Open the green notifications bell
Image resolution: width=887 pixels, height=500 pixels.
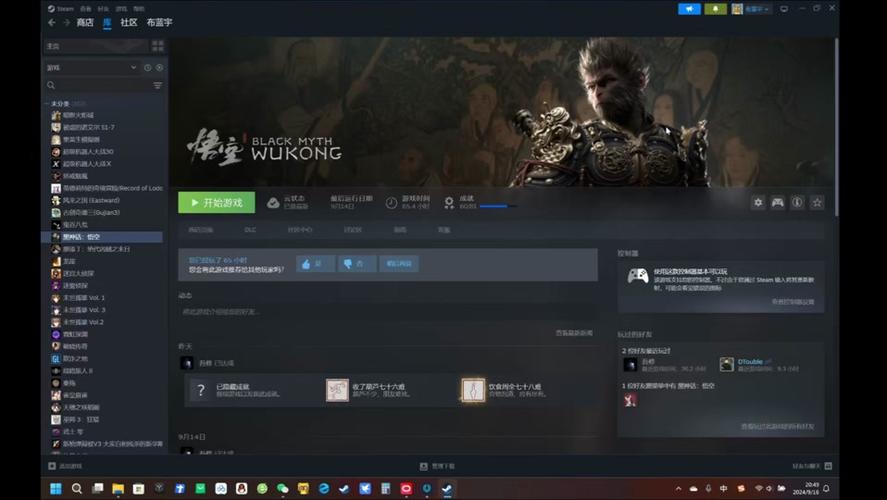point(715,9)
